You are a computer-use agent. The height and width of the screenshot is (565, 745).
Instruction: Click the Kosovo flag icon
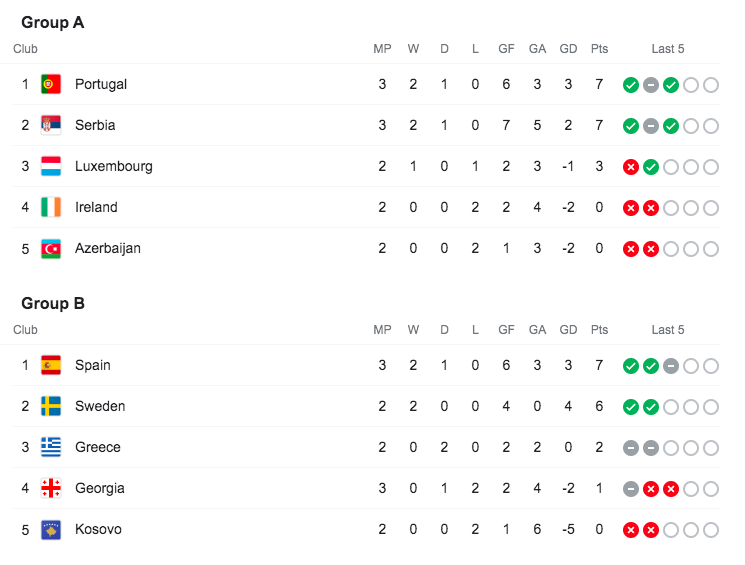[51, 529]
